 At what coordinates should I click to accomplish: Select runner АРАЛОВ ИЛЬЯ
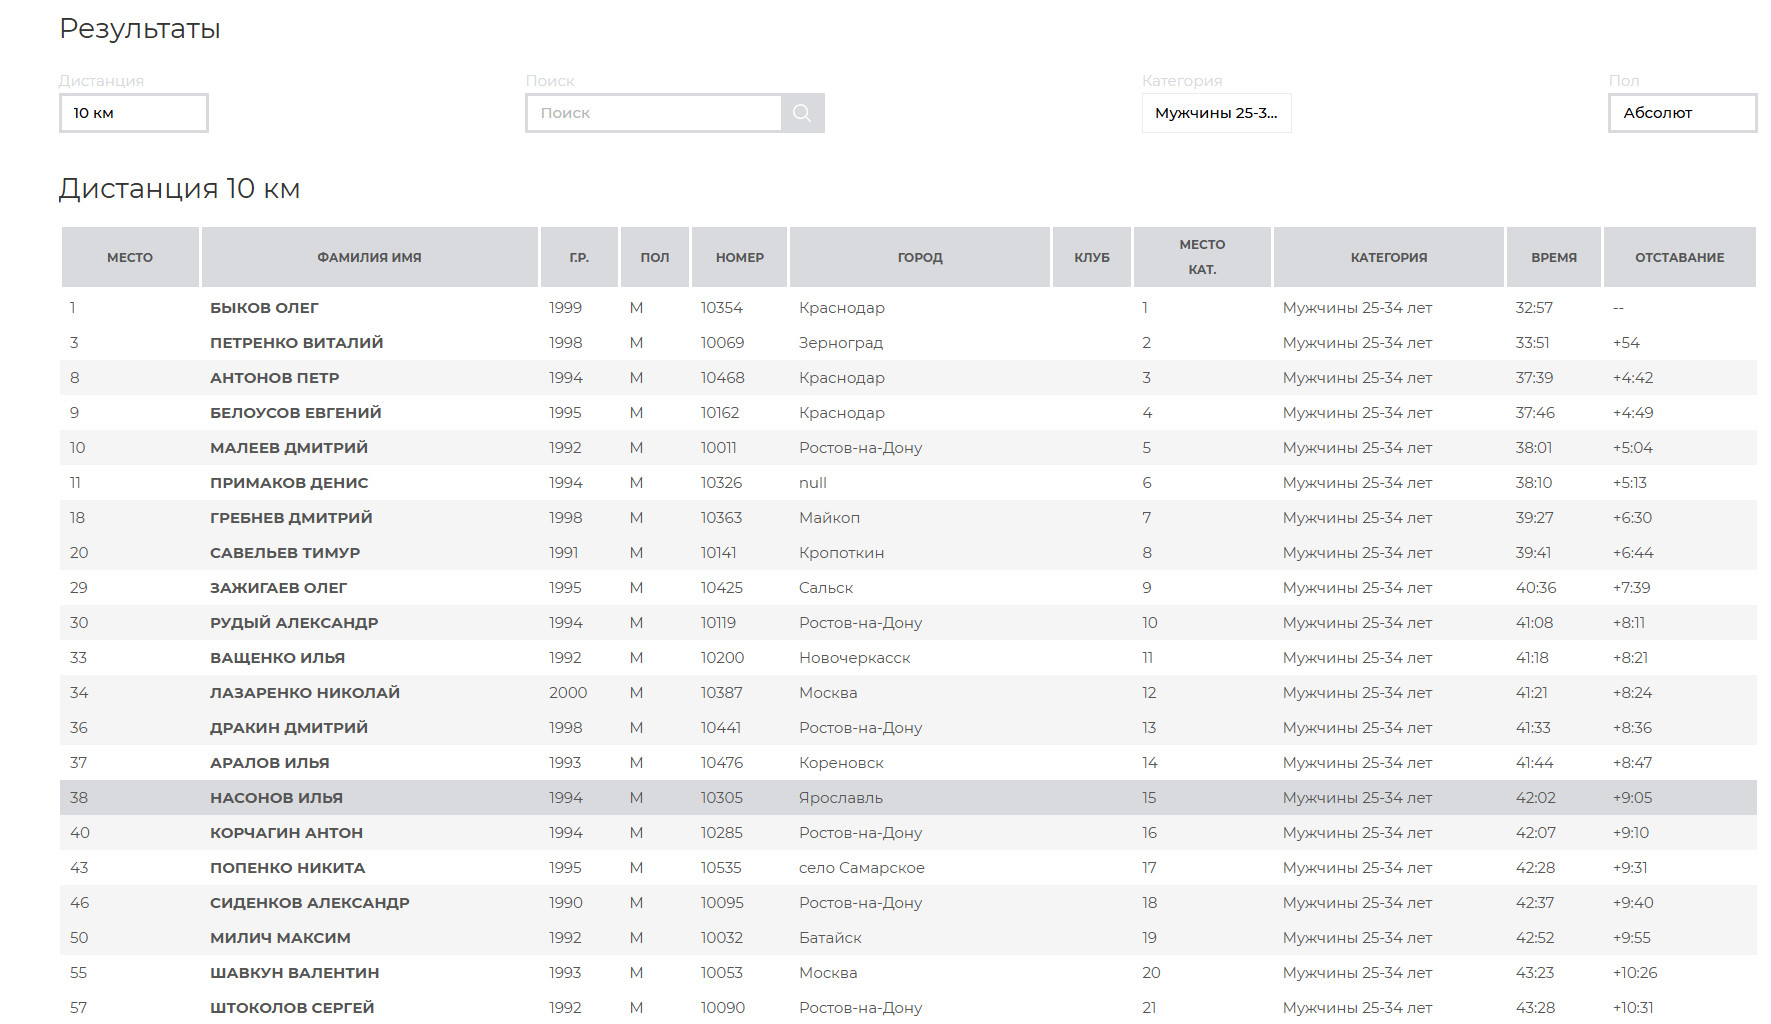tap(269, 763)
